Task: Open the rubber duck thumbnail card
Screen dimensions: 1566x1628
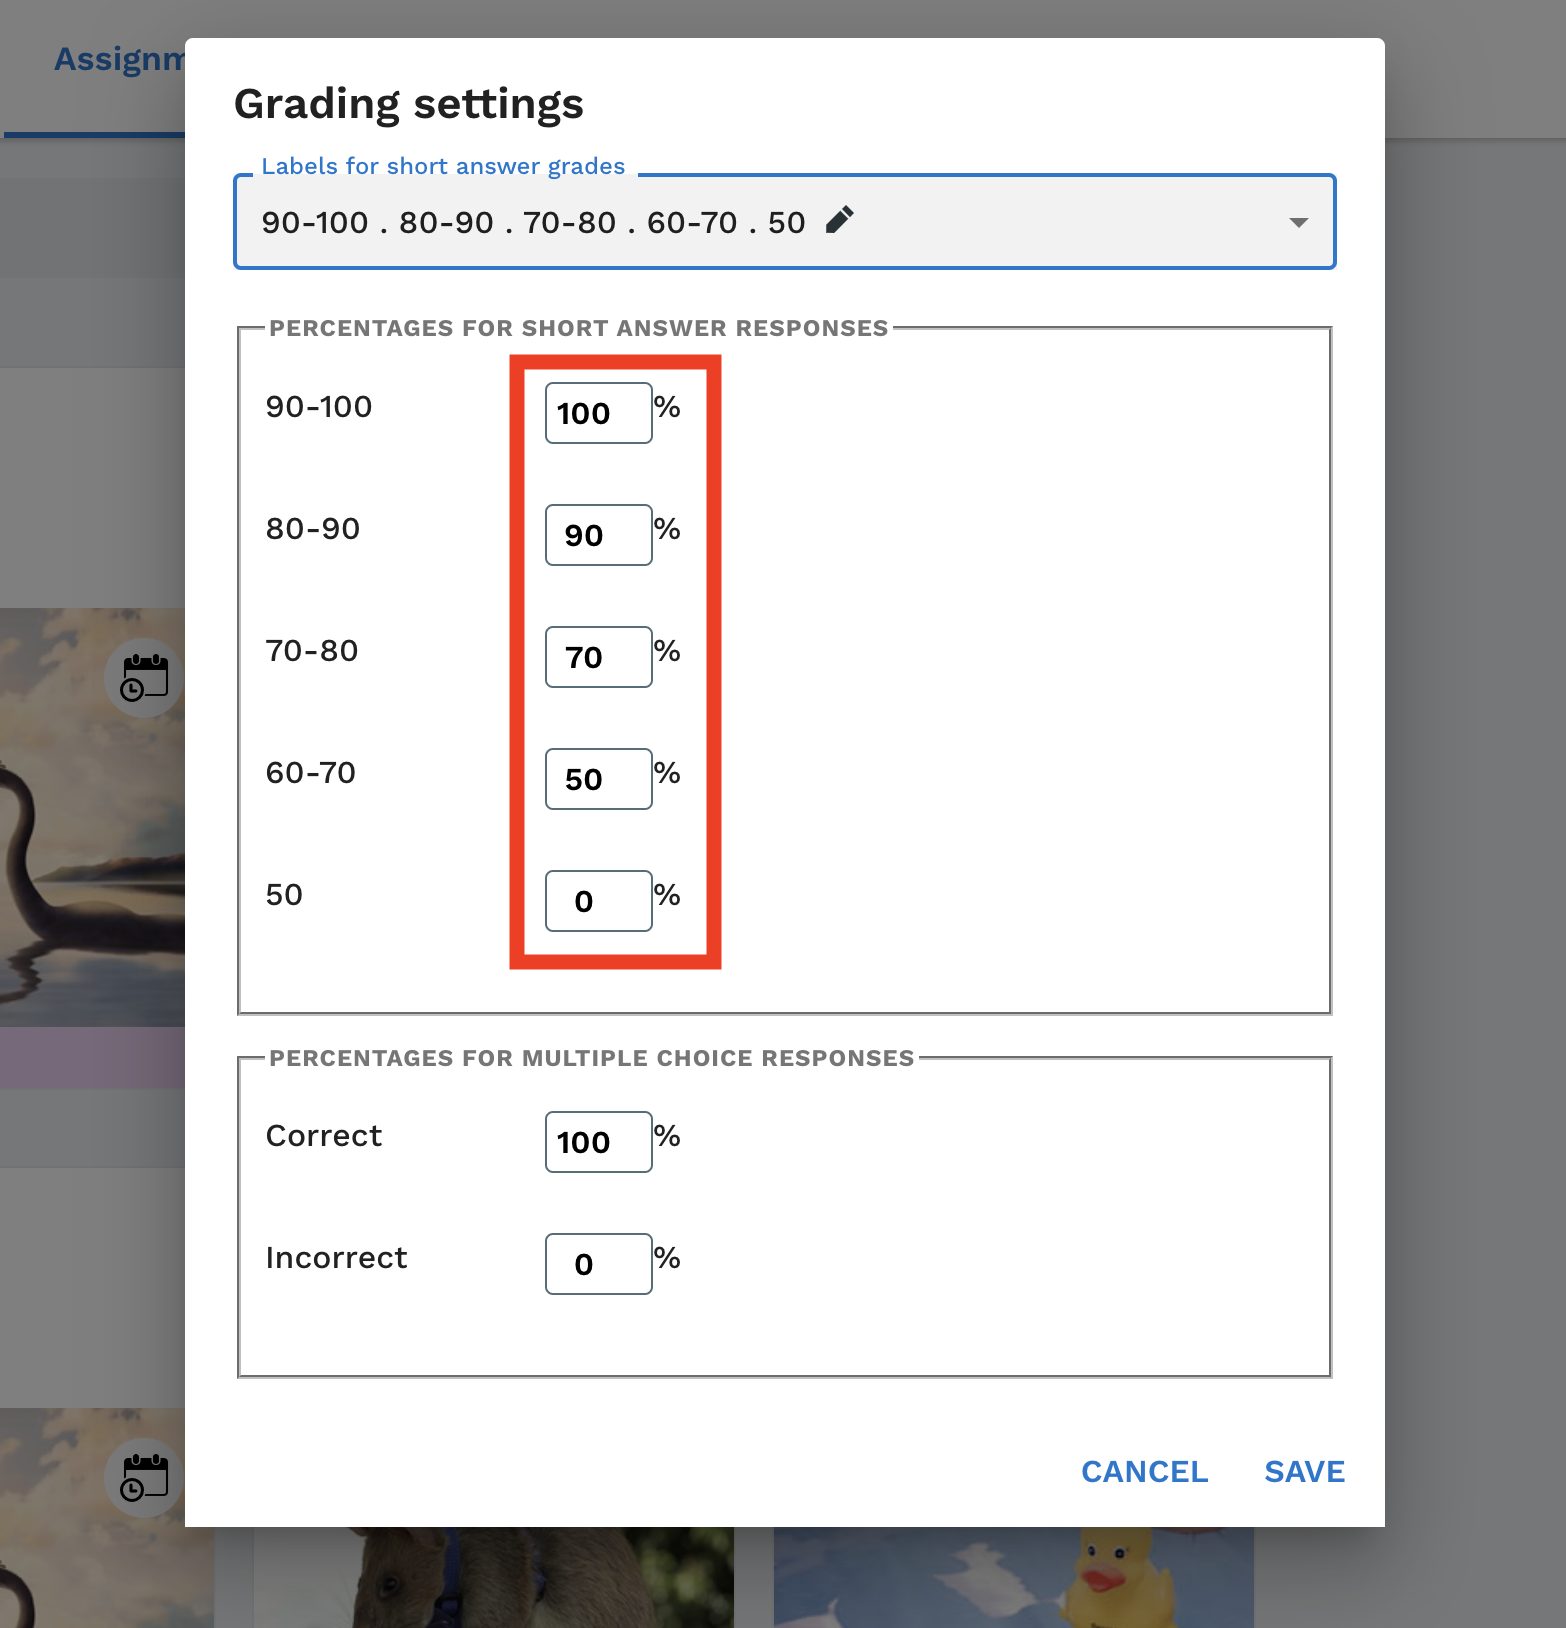Action: click(x=1014, y=1577)
